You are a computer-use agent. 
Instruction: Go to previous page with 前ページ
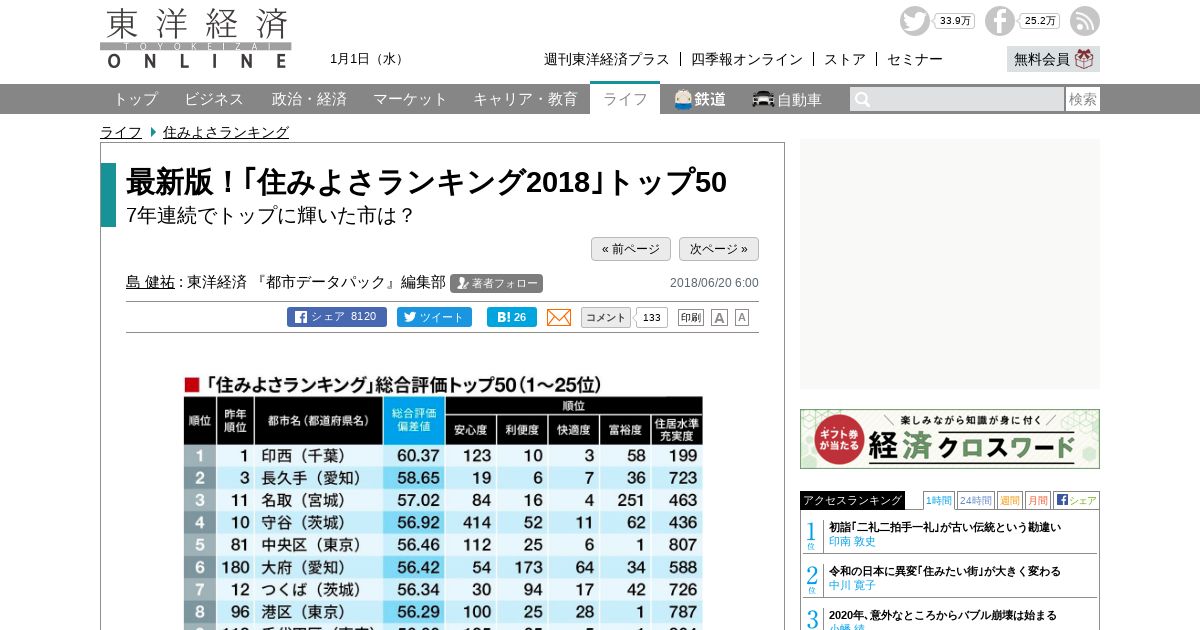pos(631,249)
